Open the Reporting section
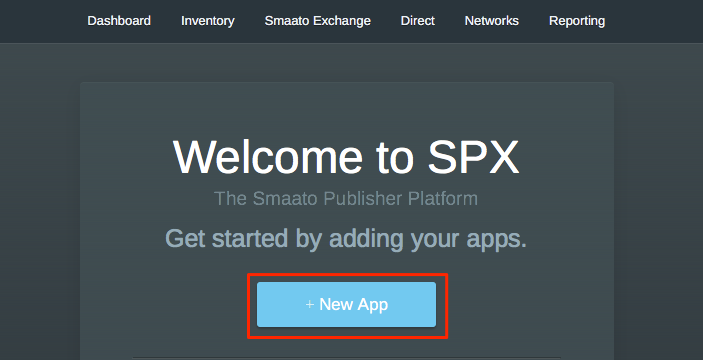 point(577,21)
